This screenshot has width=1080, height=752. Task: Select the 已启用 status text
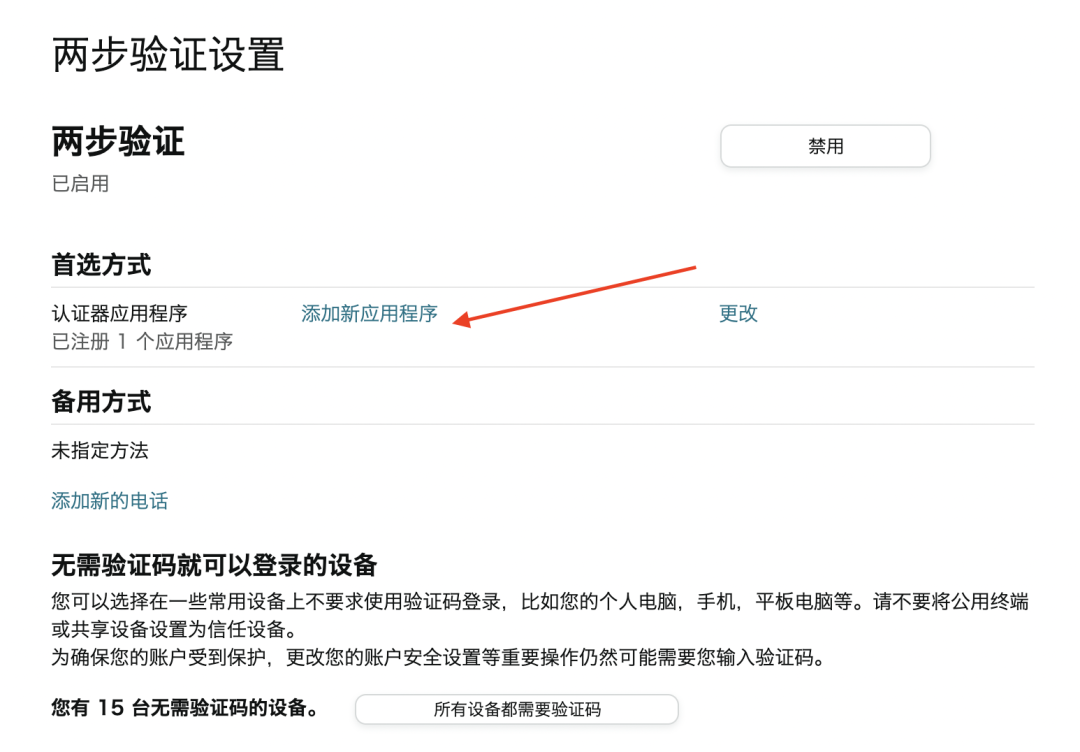[80, 183]
